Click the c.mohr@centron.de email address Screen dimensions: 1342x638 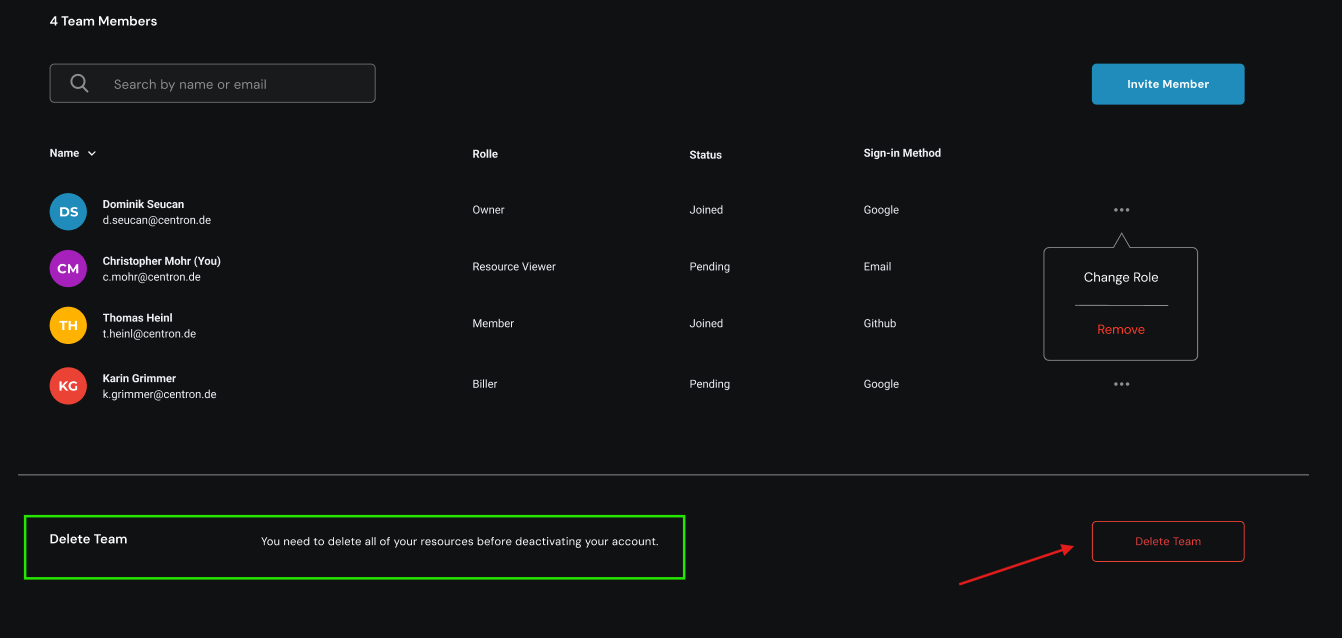(151, 277)
